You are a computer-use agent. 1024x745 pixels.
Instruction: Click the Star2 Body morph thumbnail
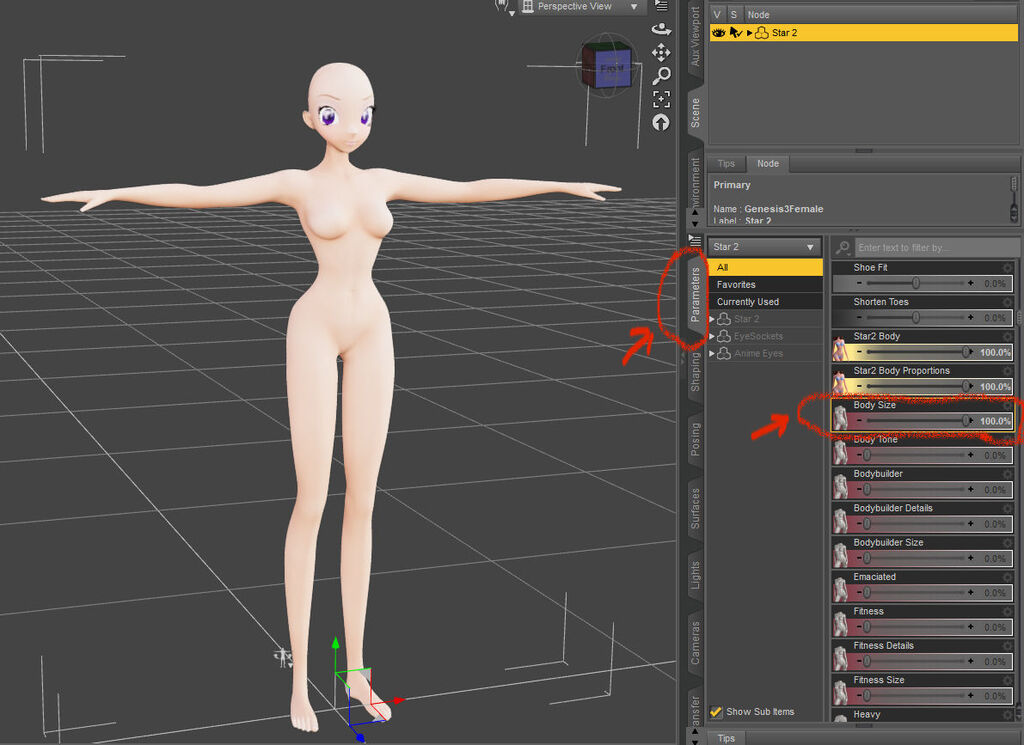[840, 349]
